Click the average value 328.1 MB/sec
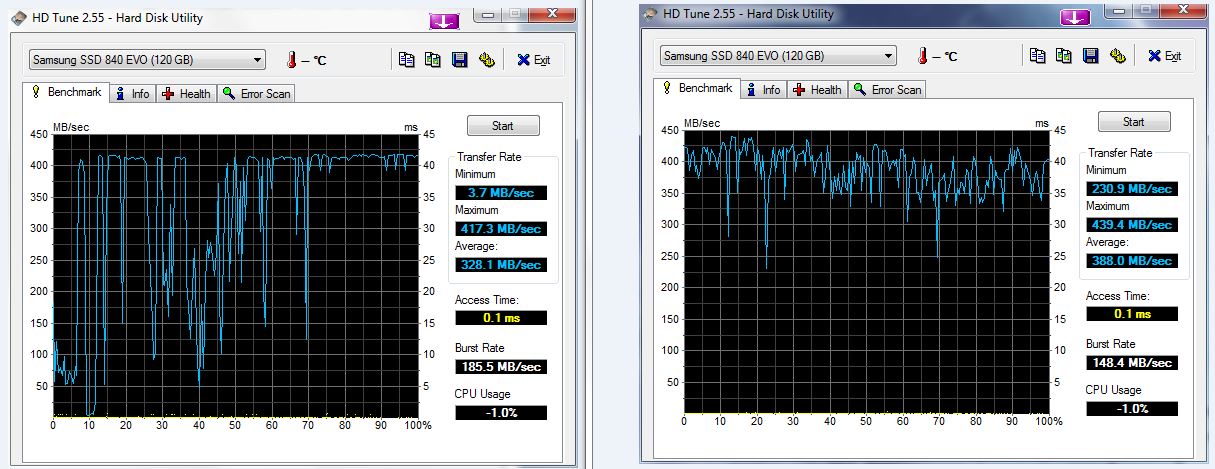Screen dimensions: 1215x469 (x=501, y=265)
